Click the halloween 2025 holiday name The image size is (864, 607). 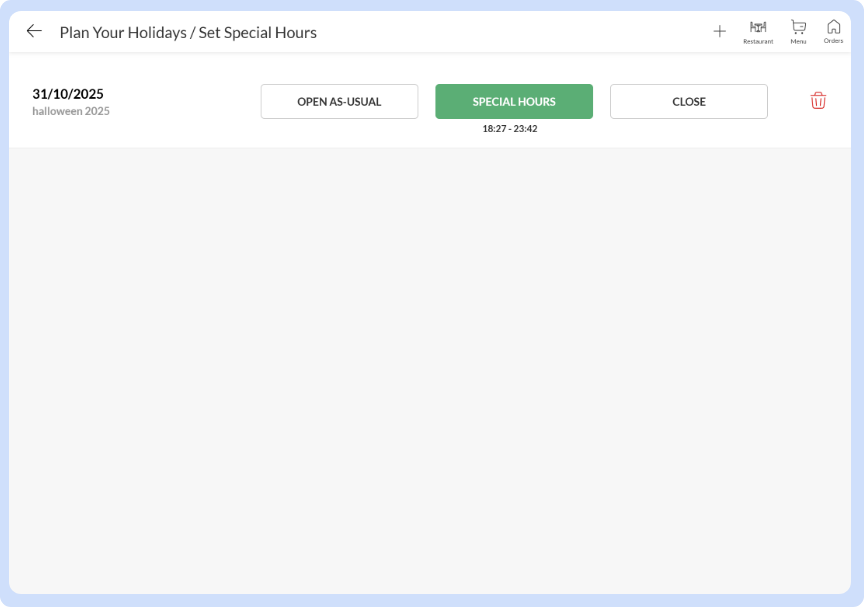(x=71, y=111)
